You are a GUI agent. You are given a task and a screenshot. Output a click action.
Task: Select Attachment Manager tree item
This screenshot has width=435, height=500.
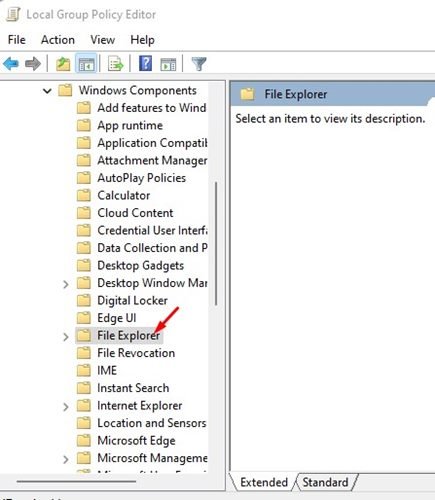[x=152, y=161]
